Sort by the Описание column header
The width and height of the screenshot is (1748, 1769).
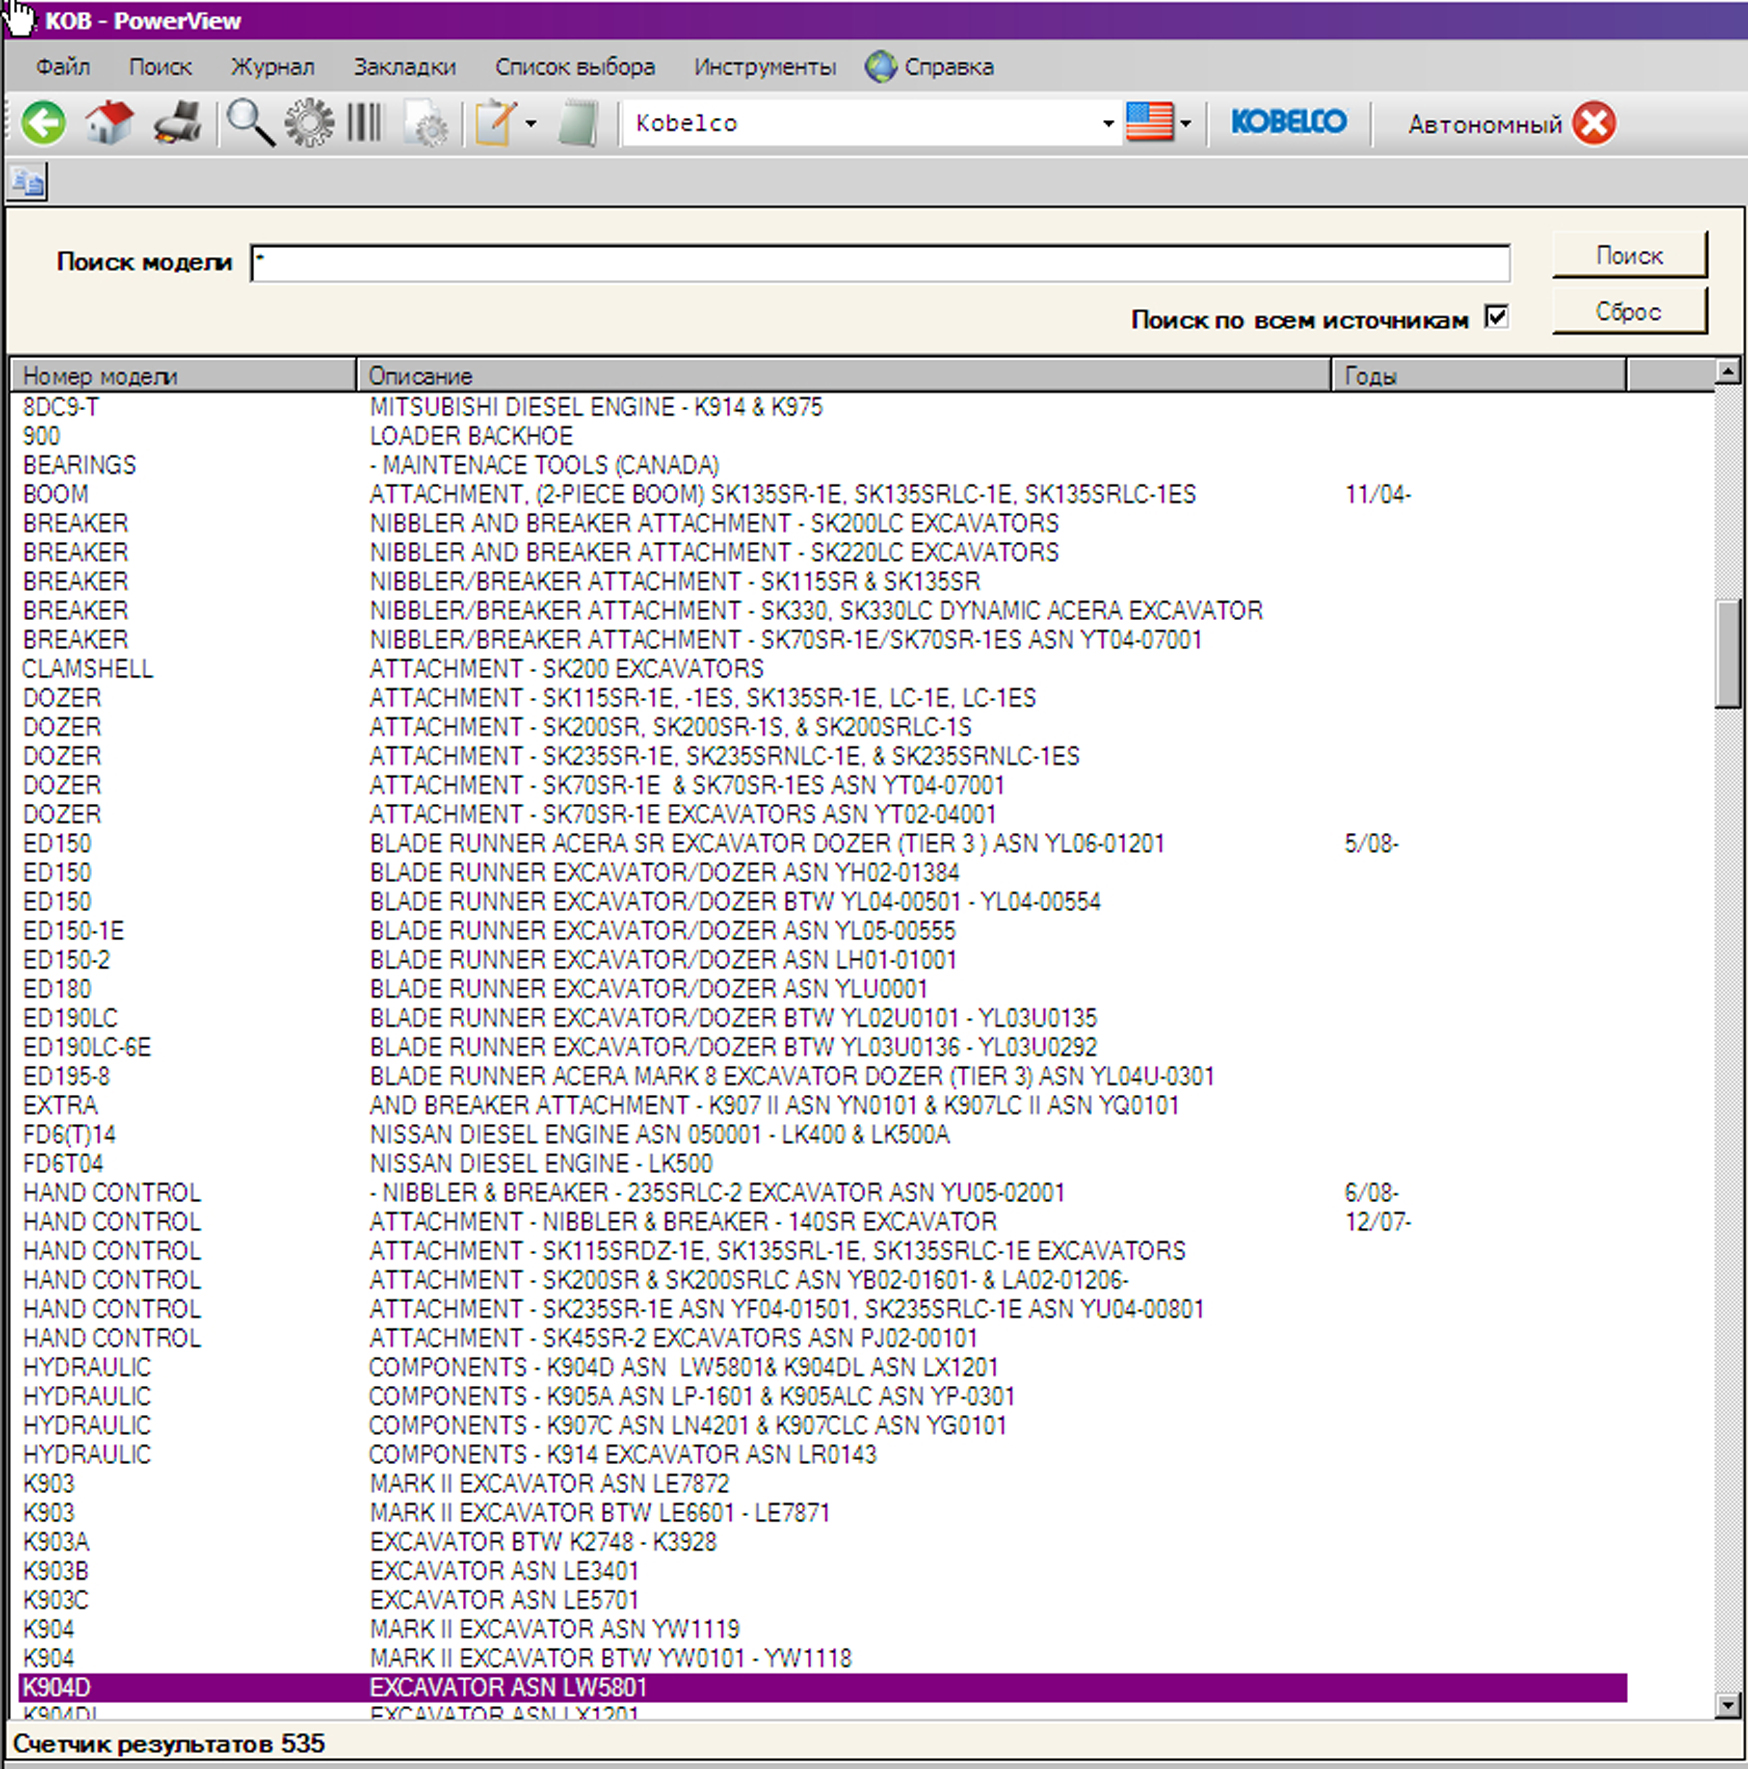(x=842, y=376)
